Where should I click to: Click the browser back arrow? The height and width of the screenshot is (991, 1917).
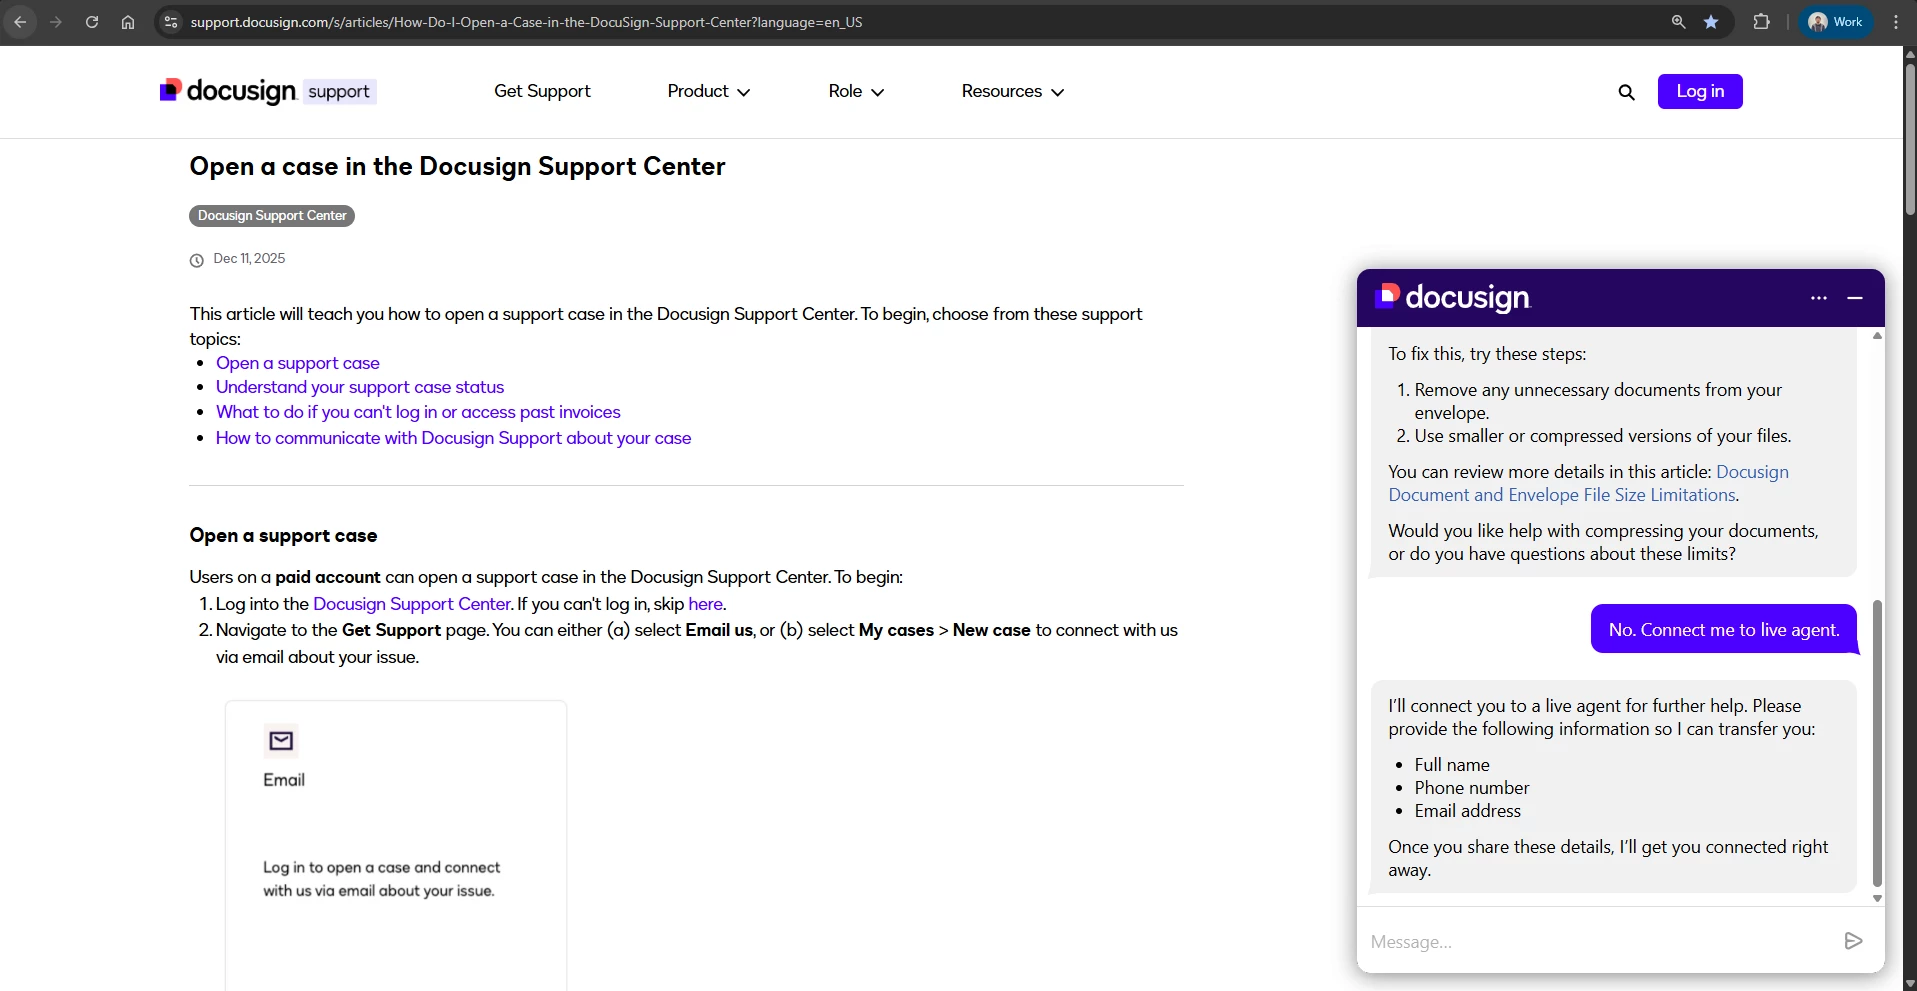tap(20, 22)
